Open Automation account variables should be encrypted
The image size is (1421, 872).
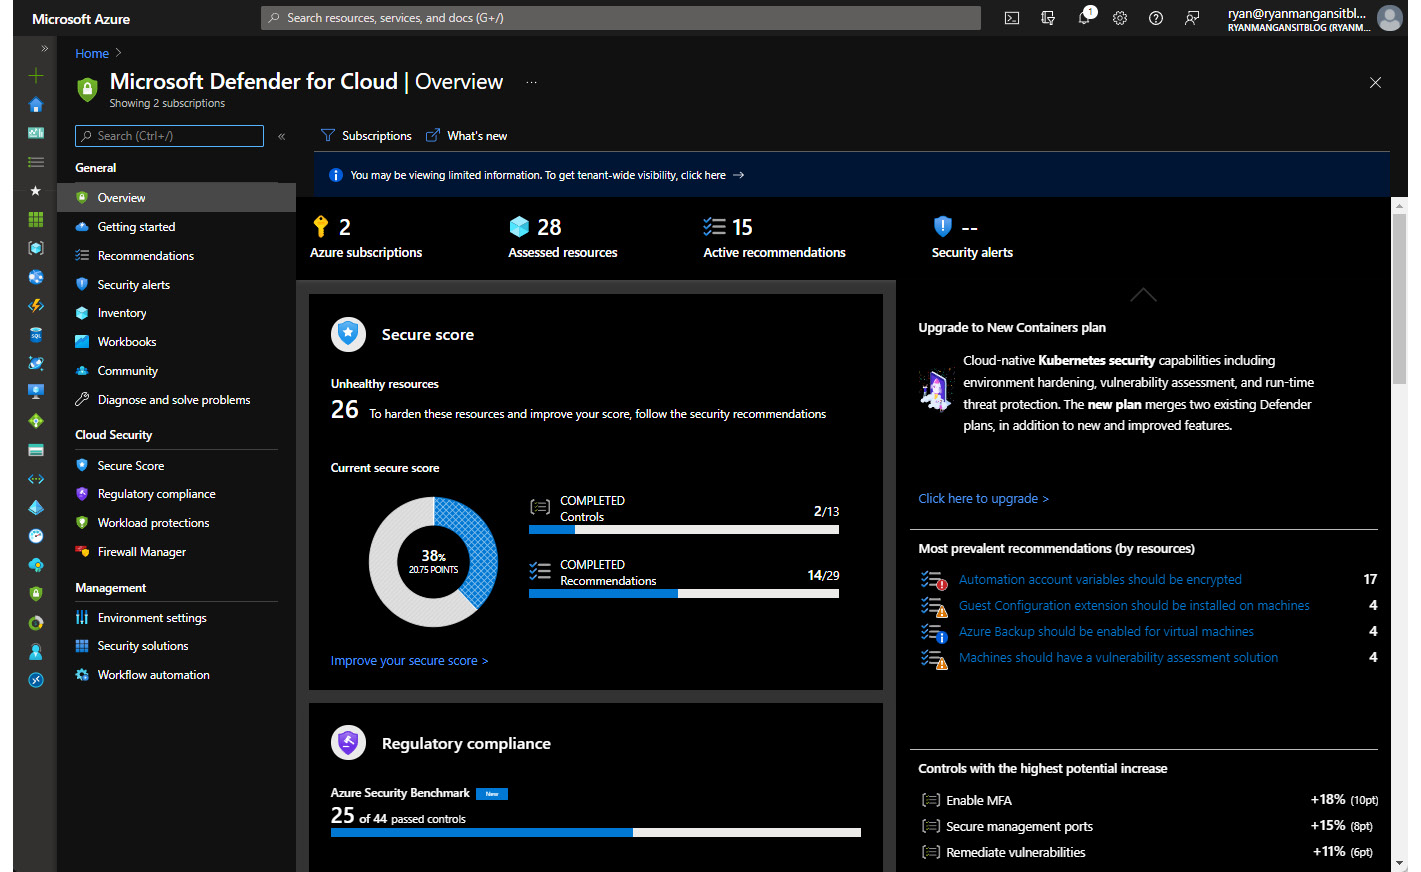click(x=1100, y=580)
